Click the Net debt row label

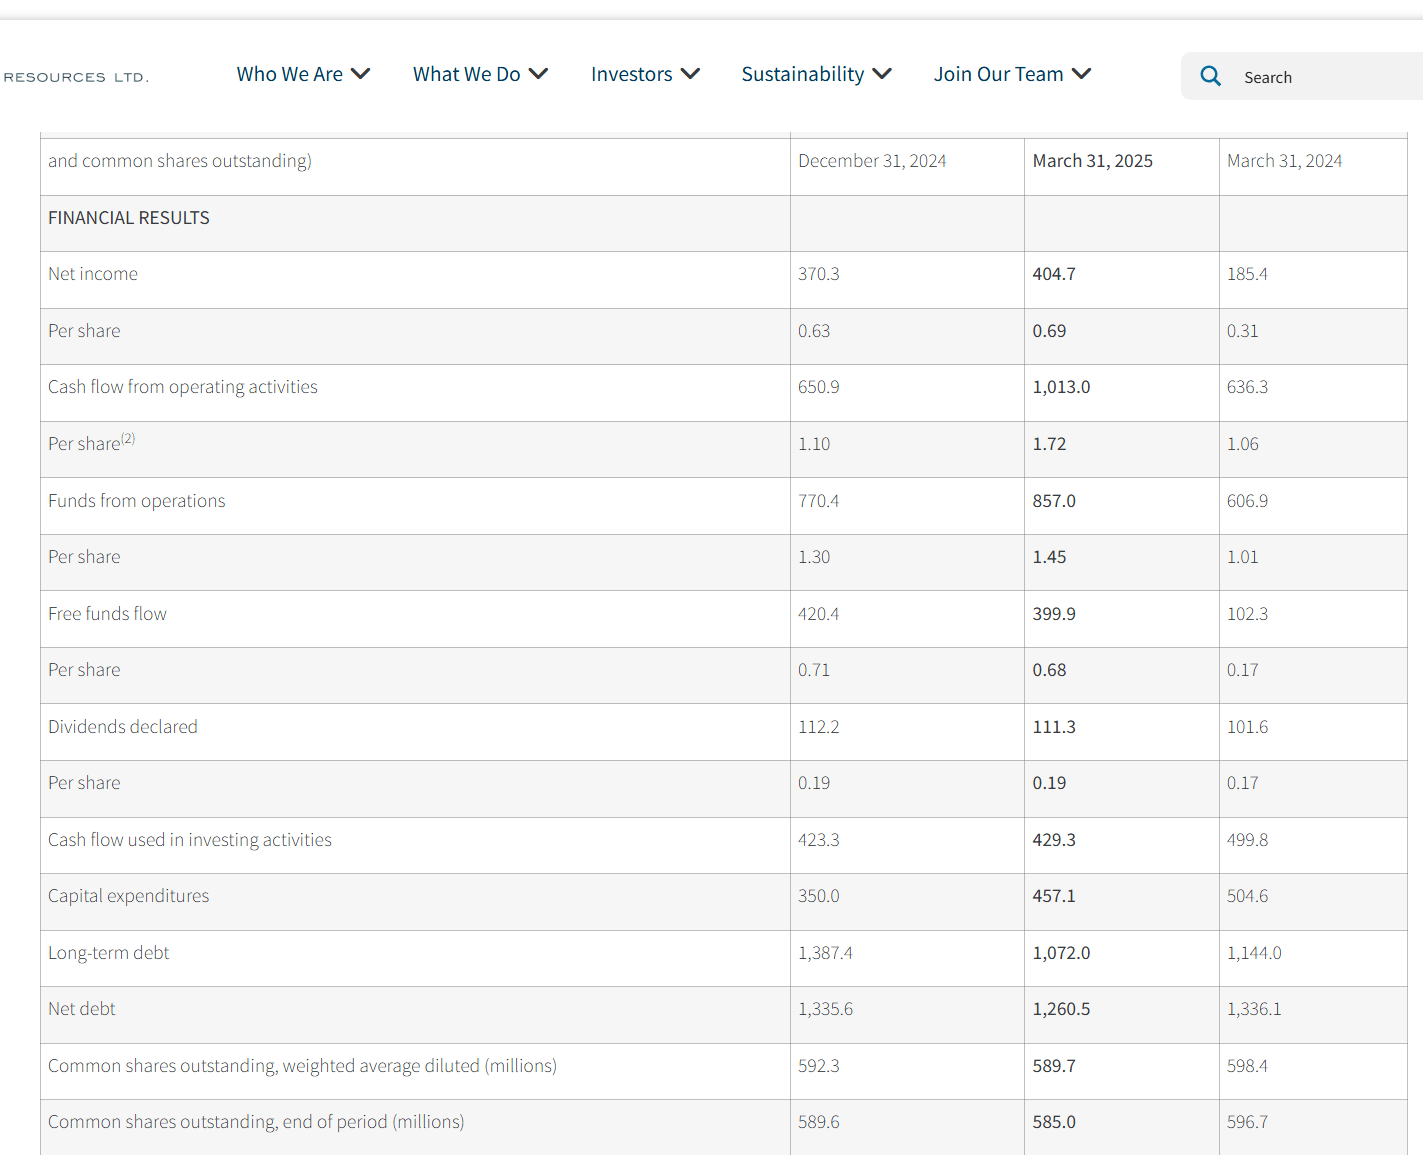coord(82,1009)
